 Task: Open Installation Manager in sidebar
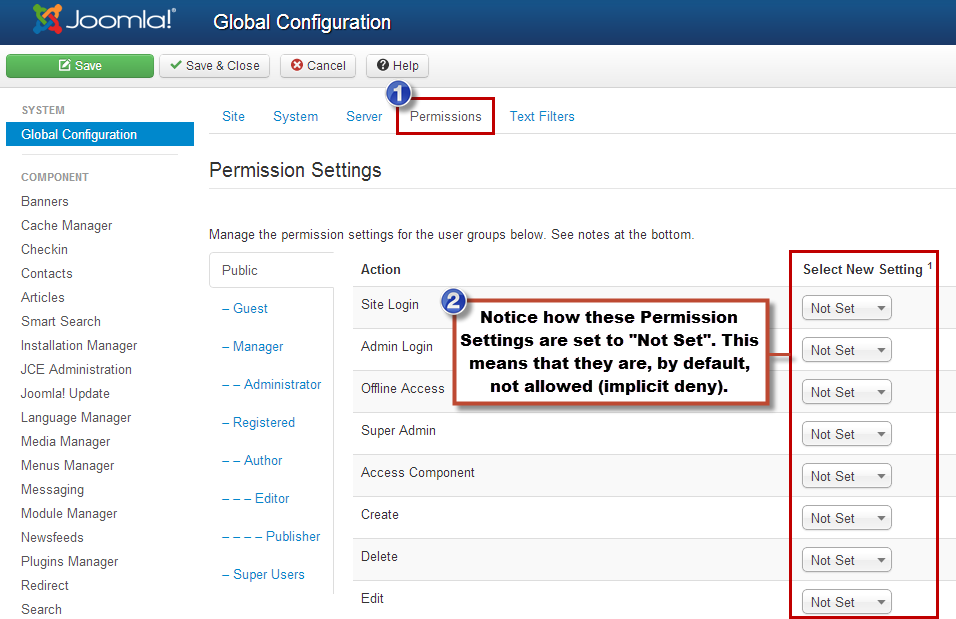pos(79,346)
